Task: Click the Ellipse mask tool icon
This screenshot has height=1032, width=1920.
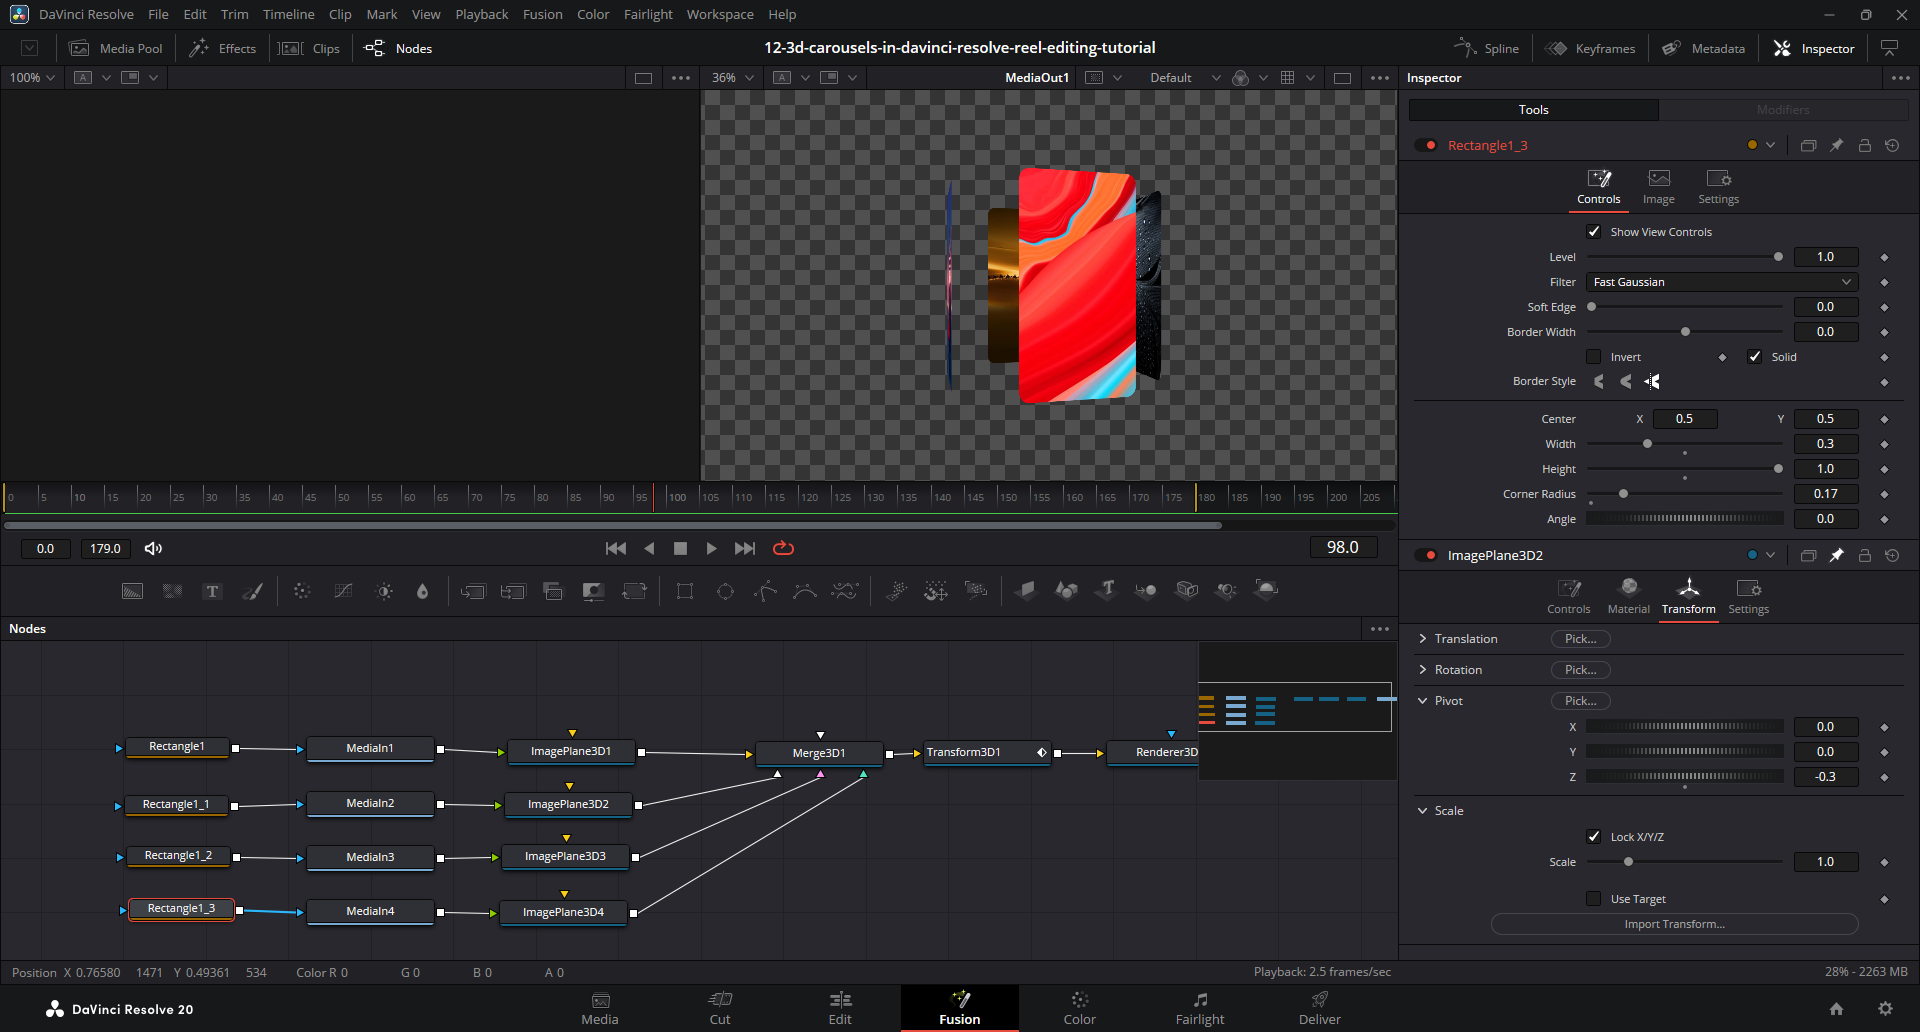Action: [725, 591]
